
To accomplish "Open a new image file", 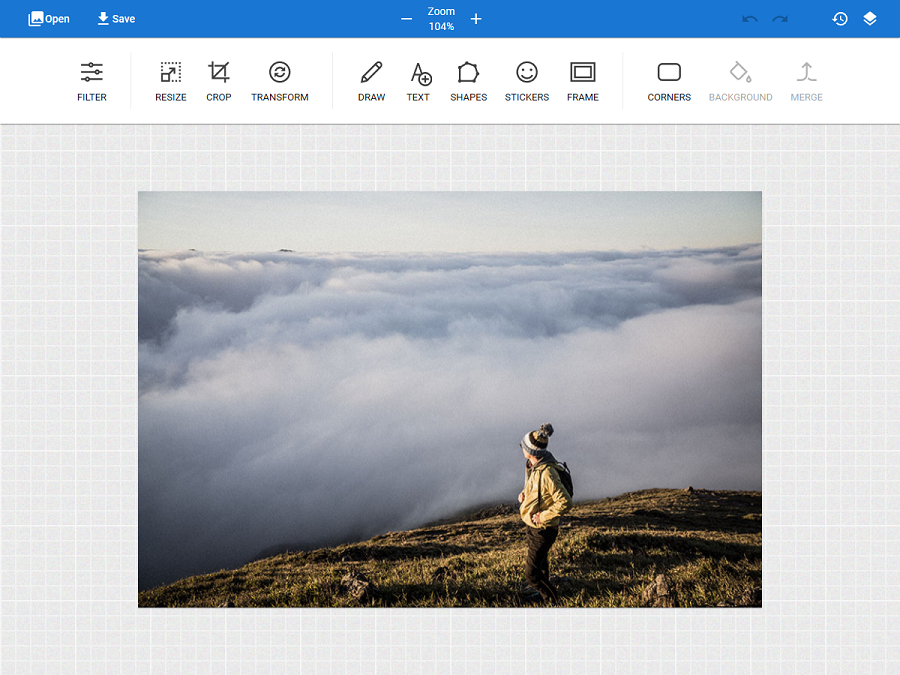I will coord(48,18).
